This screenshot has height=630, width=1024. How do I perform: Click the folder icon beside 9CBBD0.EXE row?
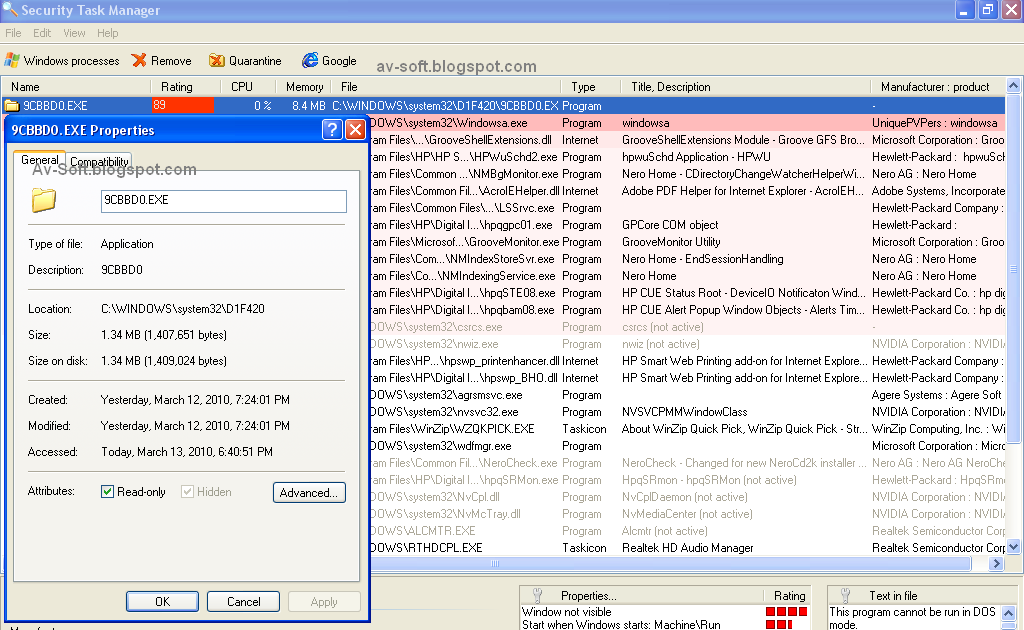(x=12, y=106)
